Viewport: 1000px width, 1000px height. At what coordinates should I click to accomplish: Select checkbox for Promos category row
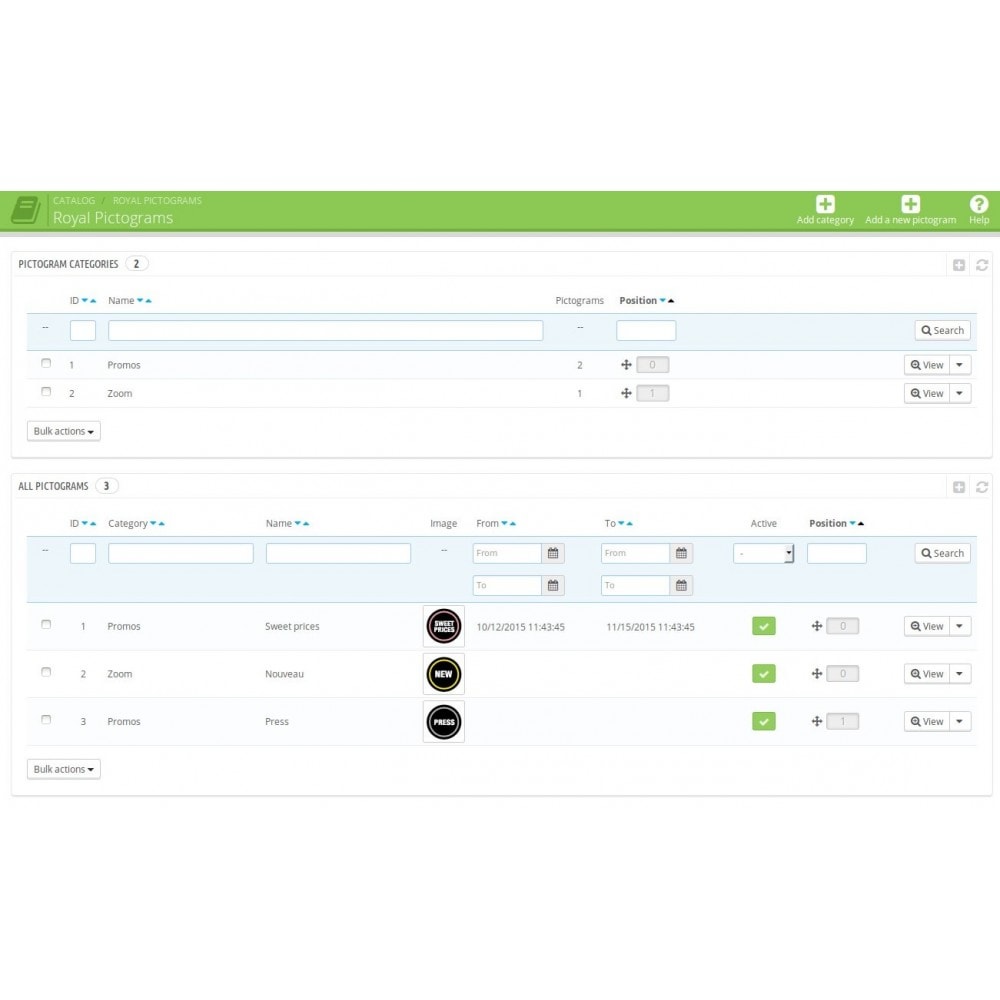coord(46,364)
